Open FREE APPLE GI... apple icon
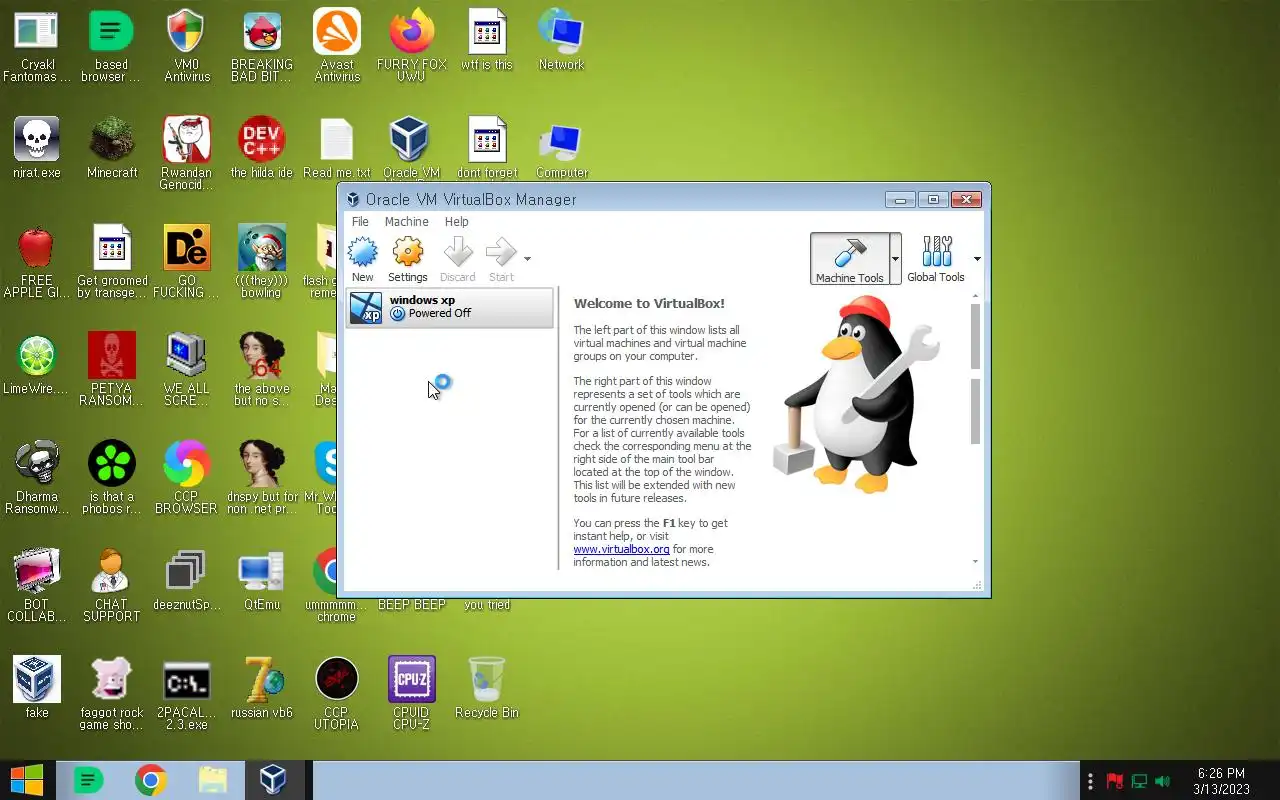 click(x=37, y=262)
